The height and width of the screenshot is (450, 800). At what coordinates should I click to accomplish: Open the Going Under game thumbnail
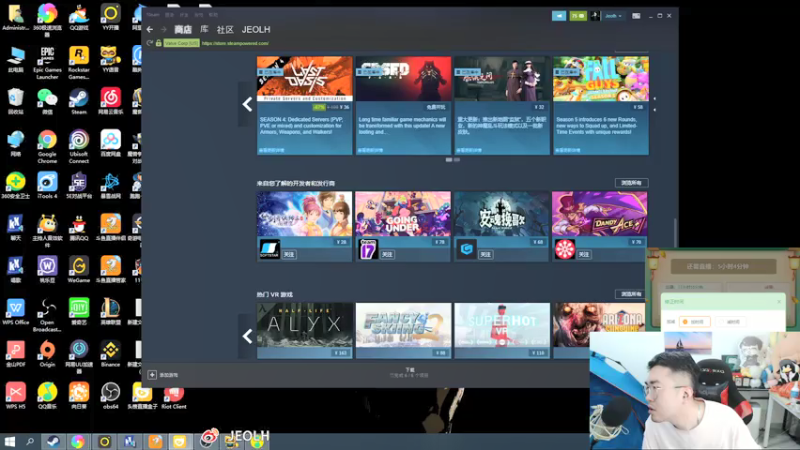(403, 214)
